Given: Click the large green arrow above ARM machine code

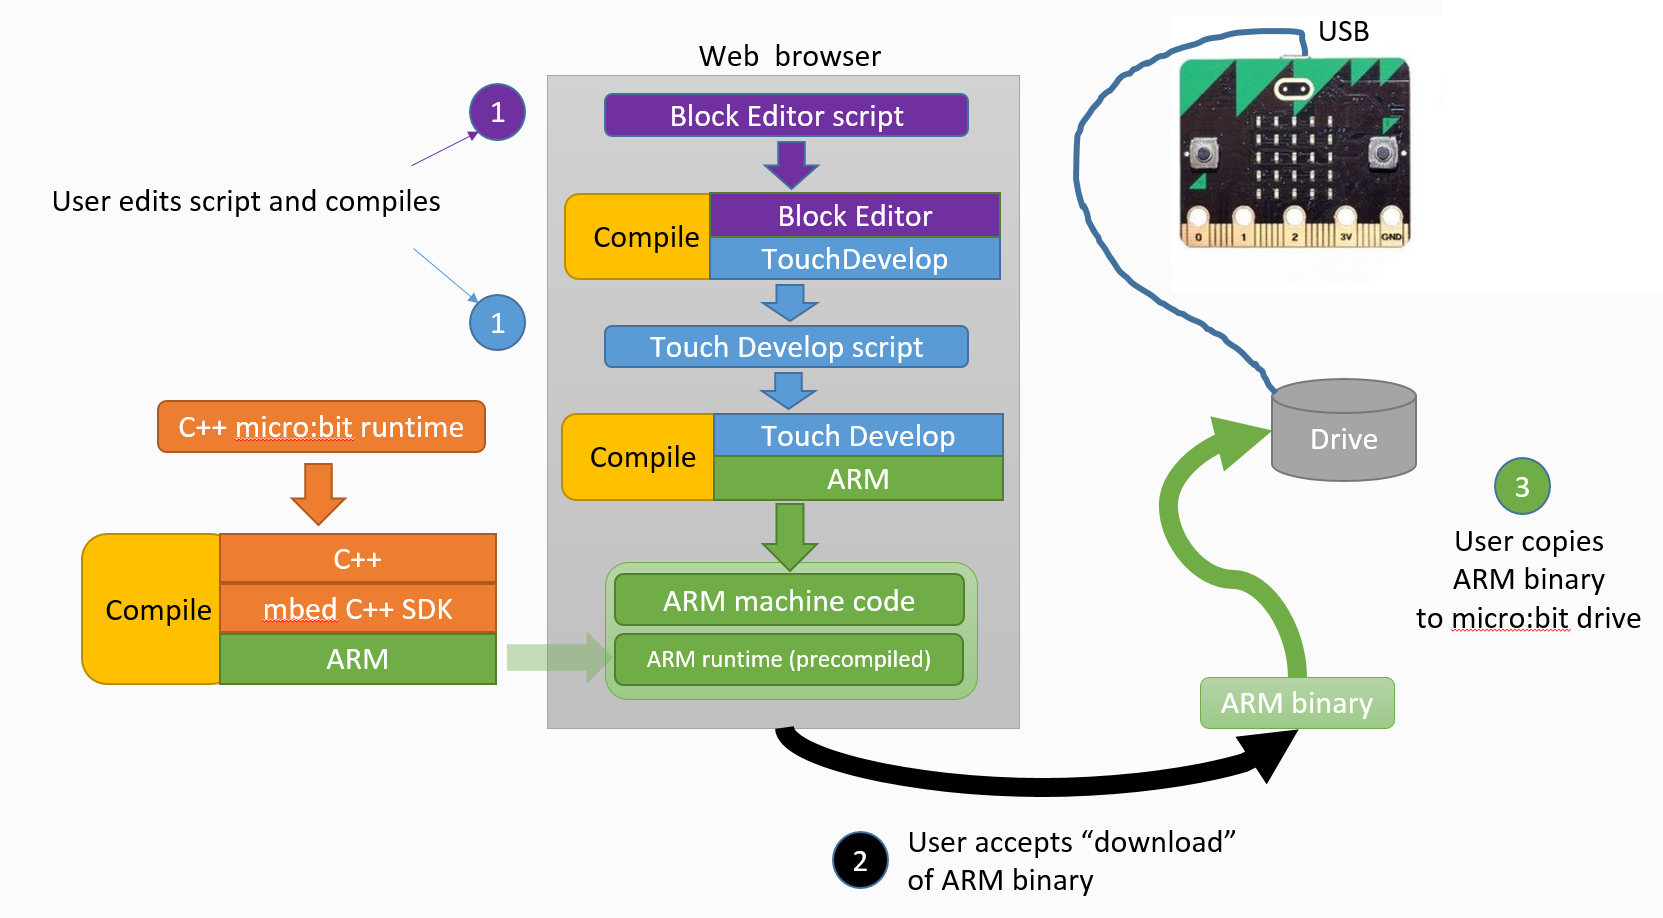Looking at the screenshot, I should coord(790,536).
